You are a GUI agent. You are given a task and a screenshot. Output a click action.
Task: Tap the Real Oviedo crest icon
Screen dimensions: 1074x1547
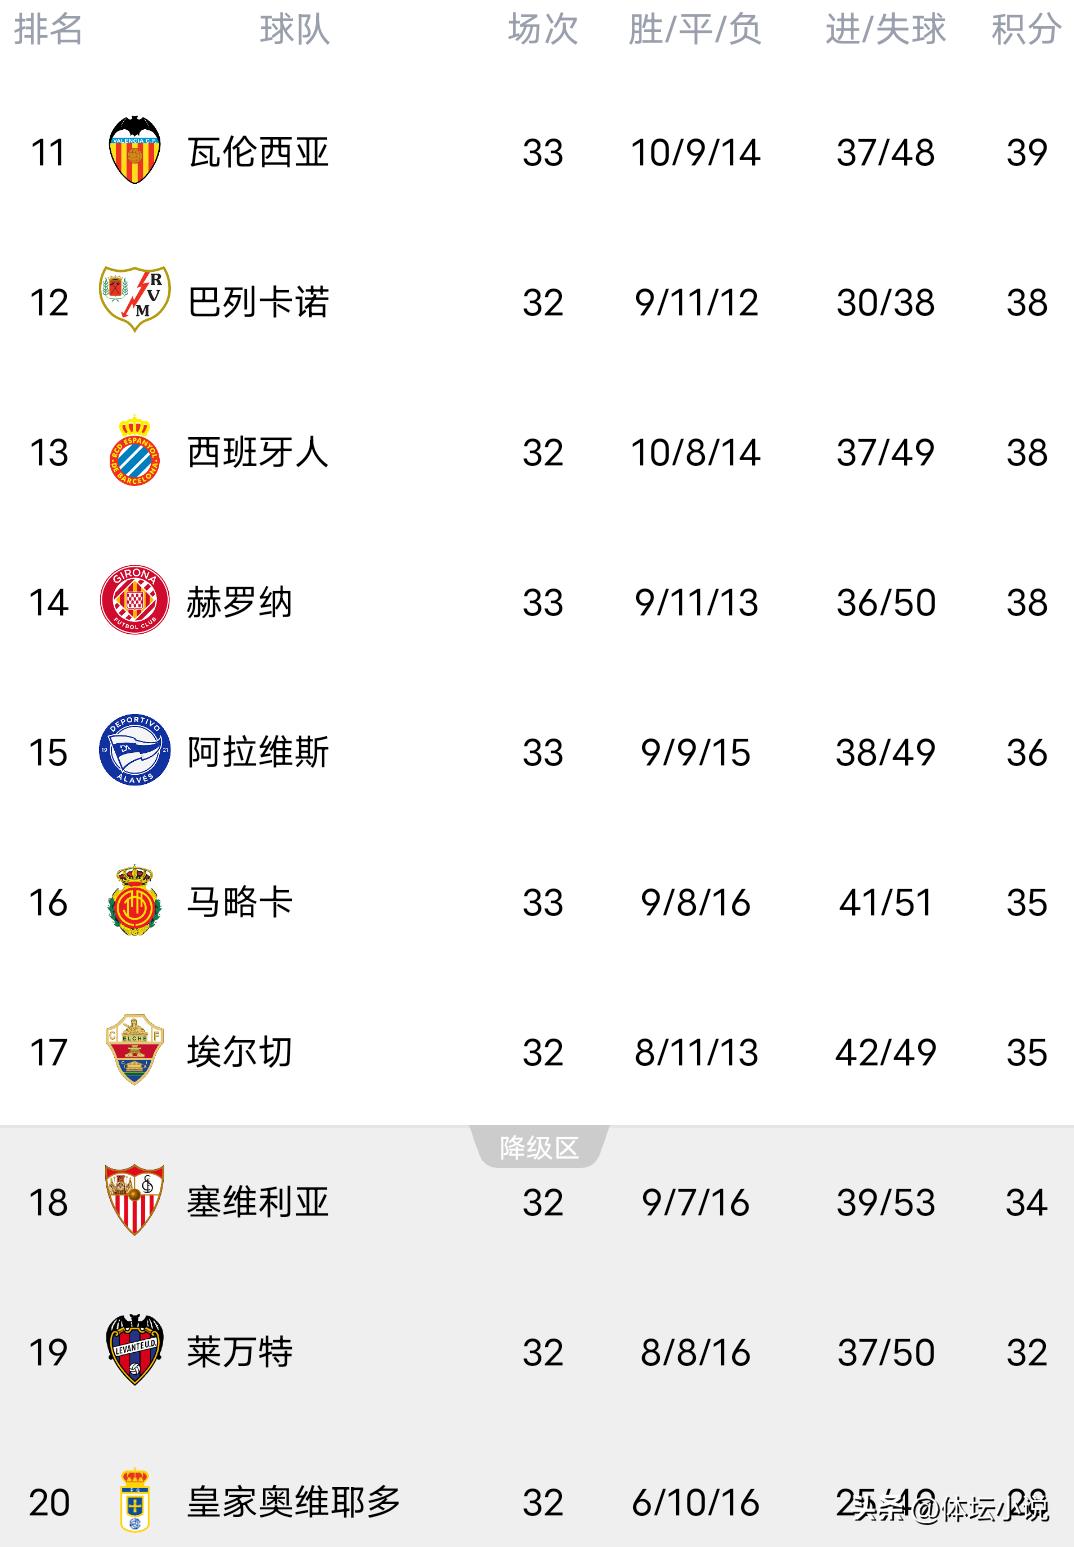[x=134, y=1501]
